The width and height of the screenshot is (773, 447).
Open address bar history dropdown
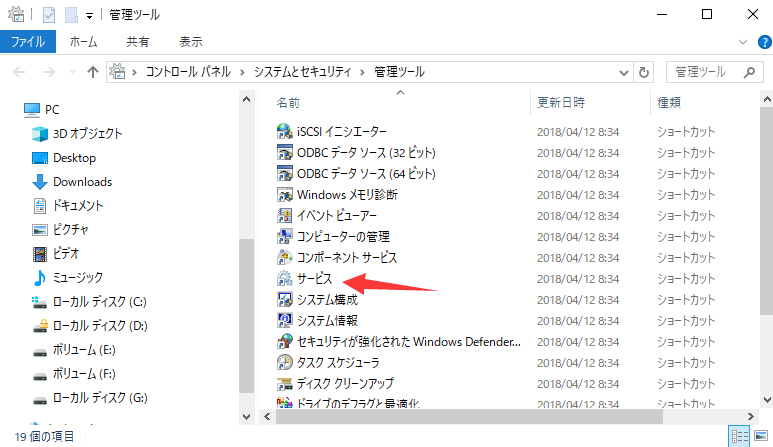[624, 73]
